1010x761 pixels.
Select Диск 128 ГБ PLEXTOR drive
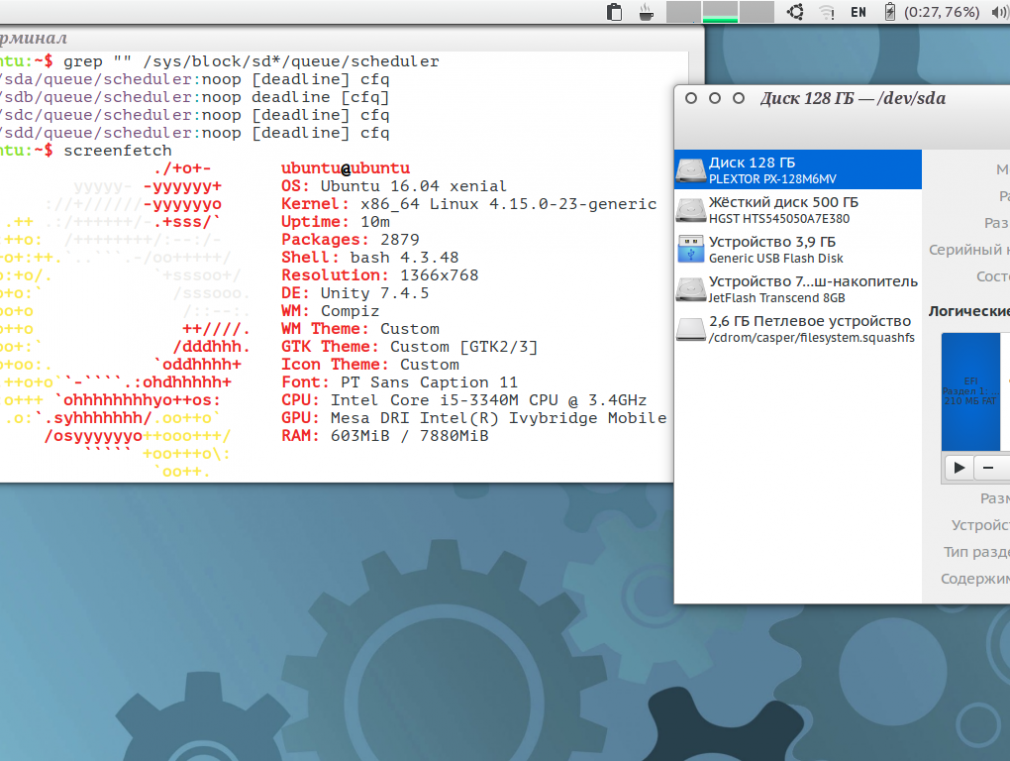798,170
